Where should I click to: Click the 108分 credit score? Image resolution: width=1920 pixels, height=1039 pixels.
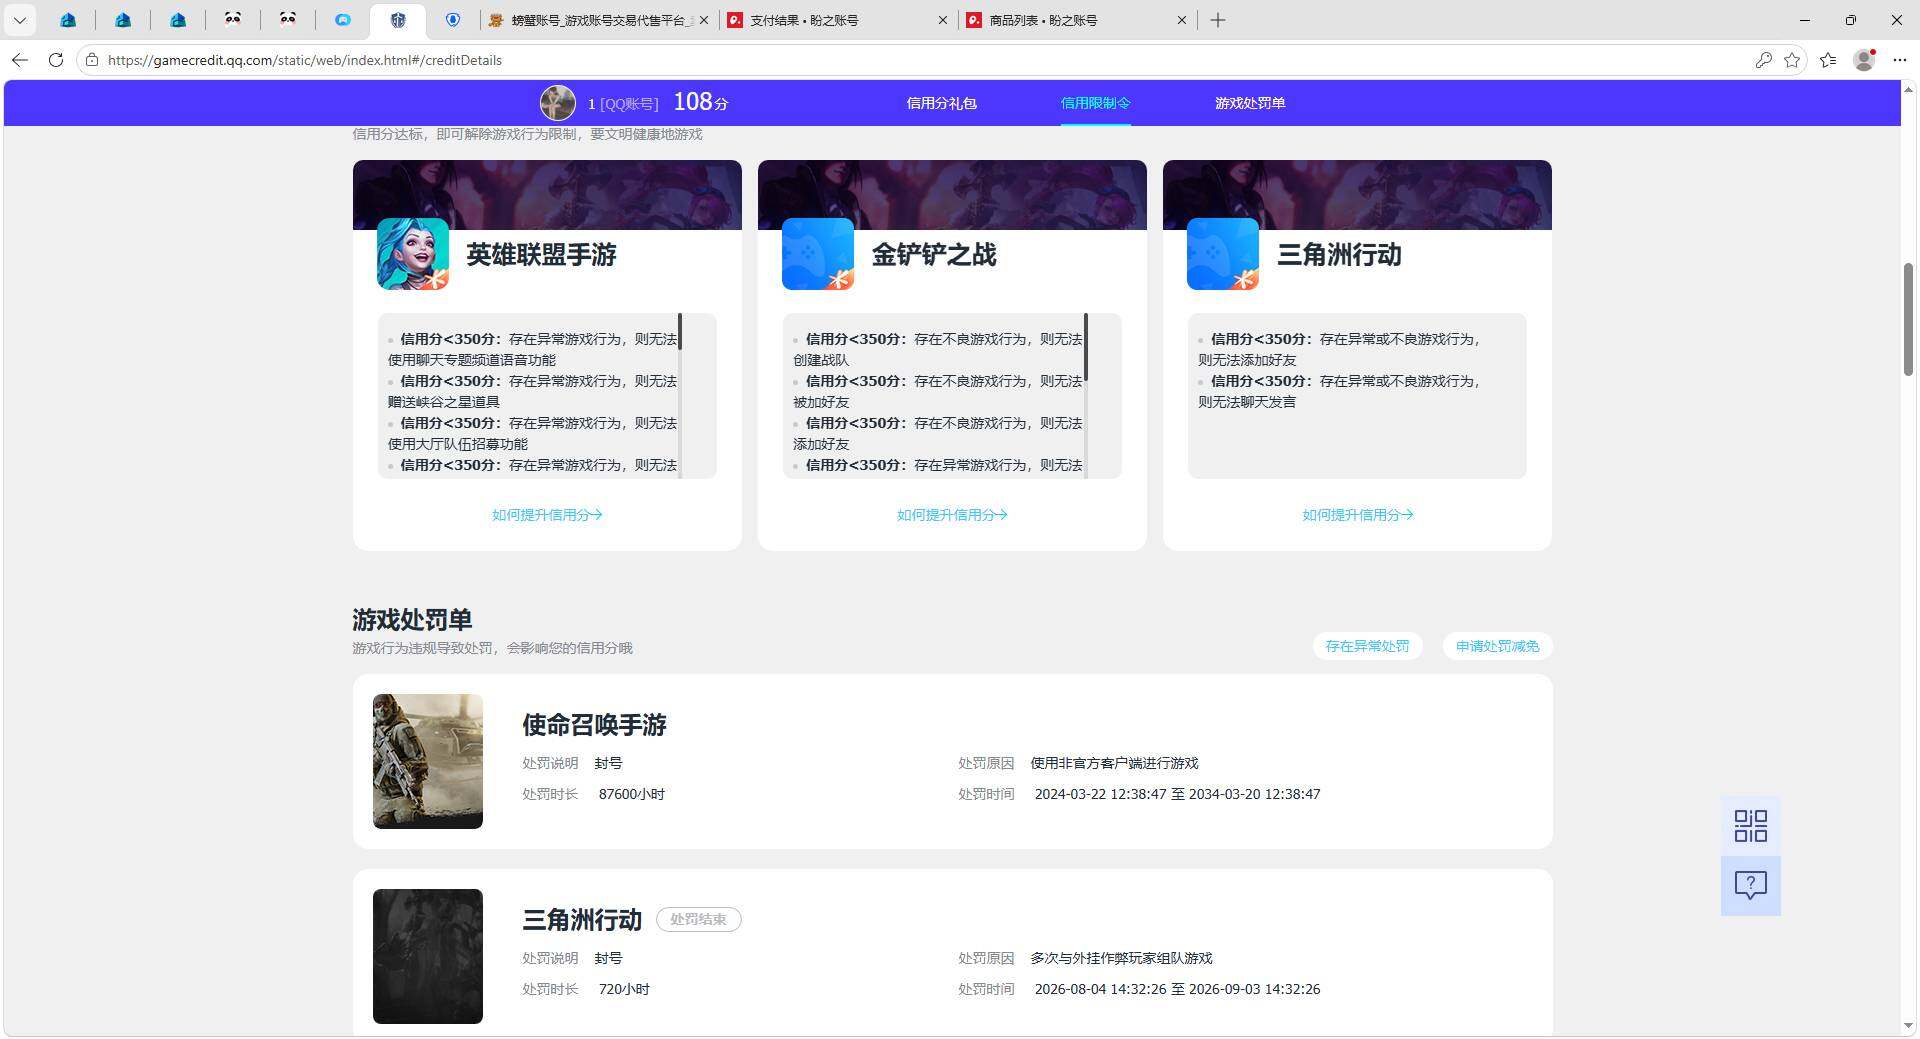700,102
